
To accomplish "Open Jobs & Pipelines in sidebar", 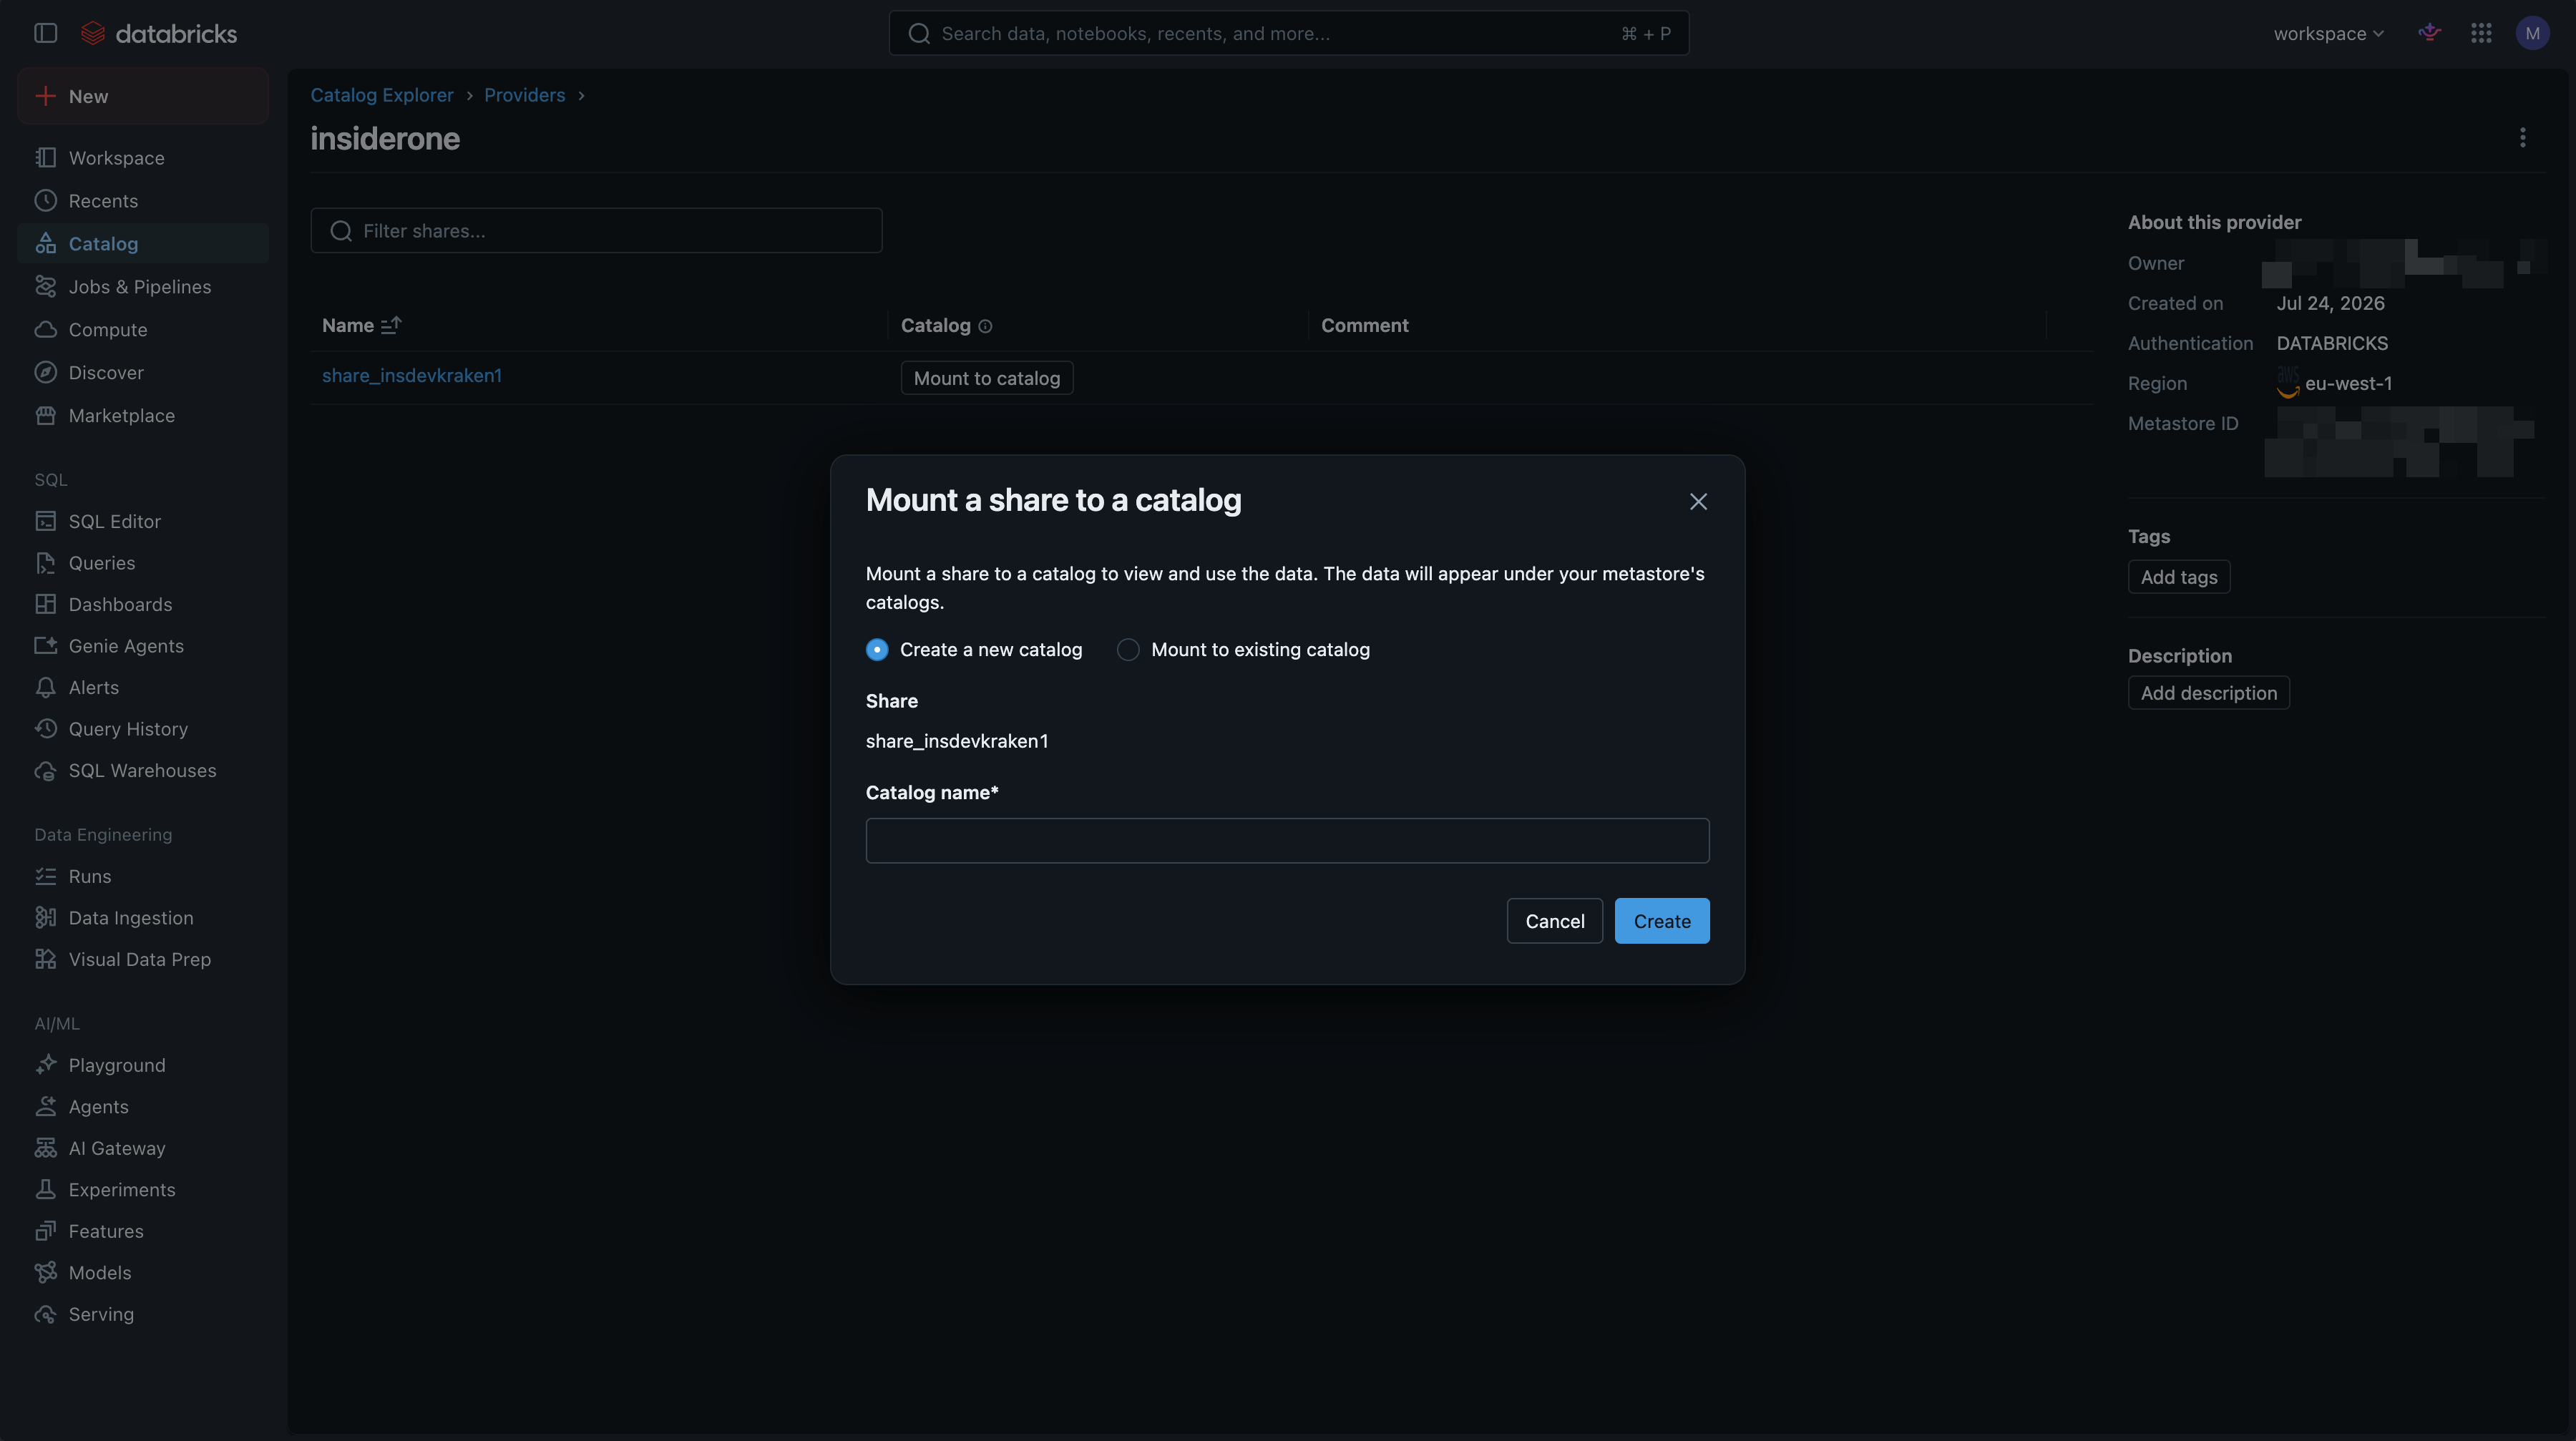I will [x=143, y=286].
